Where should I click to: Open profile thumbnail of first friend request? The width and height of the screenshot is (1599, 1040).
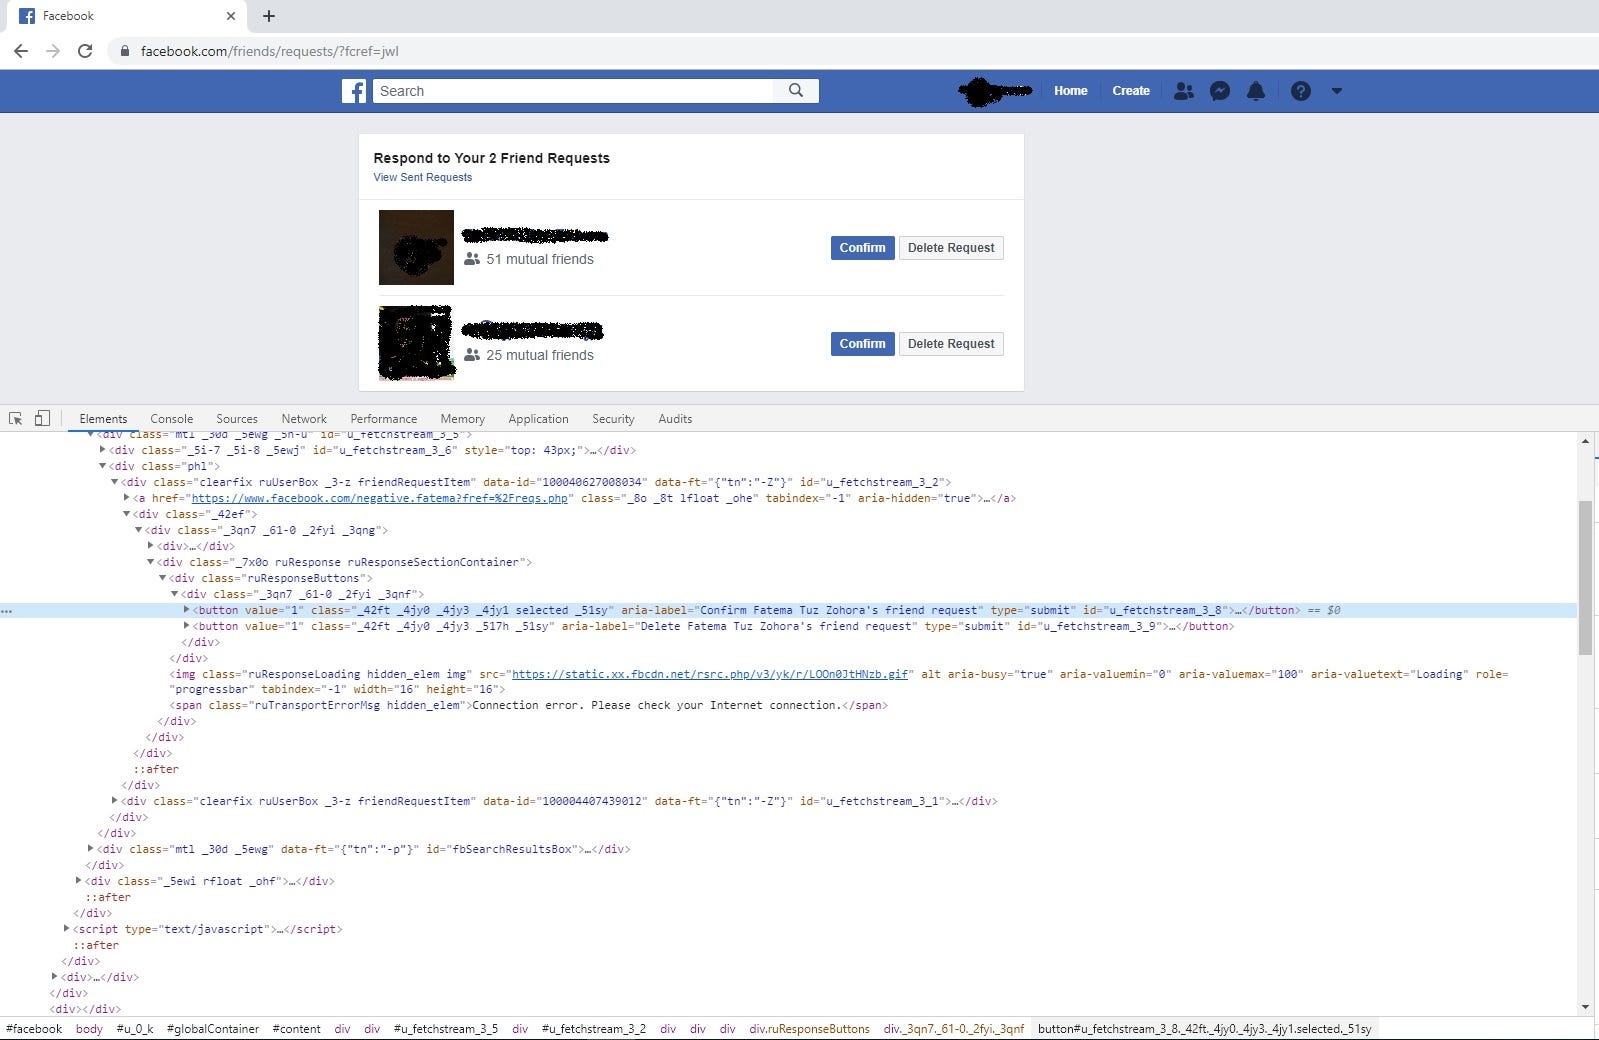(416, 247)
